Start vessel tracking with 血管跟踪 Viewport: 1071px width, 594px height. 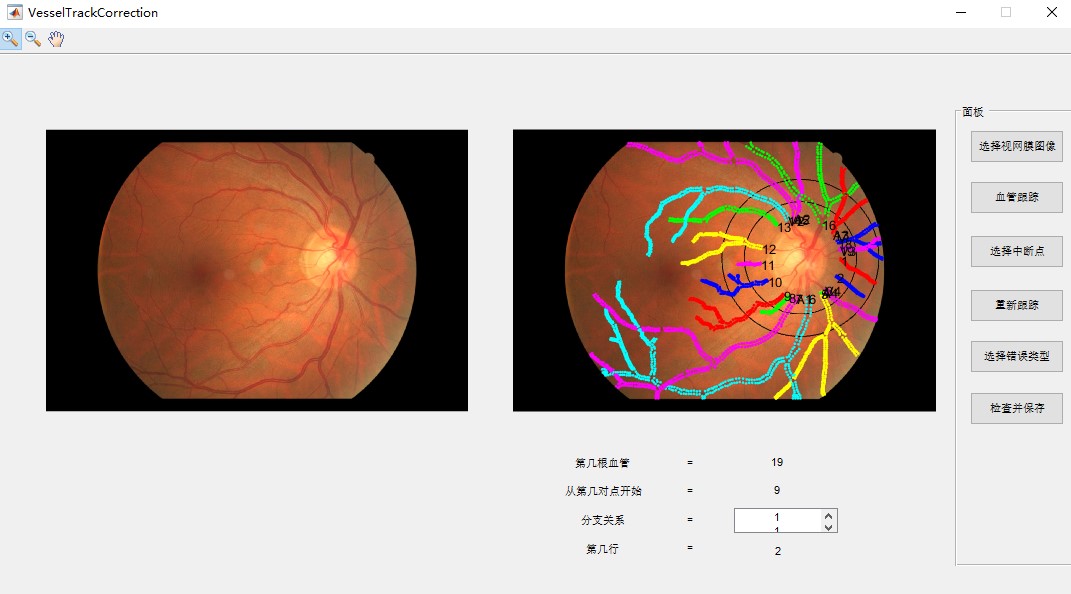[1016, 197]
